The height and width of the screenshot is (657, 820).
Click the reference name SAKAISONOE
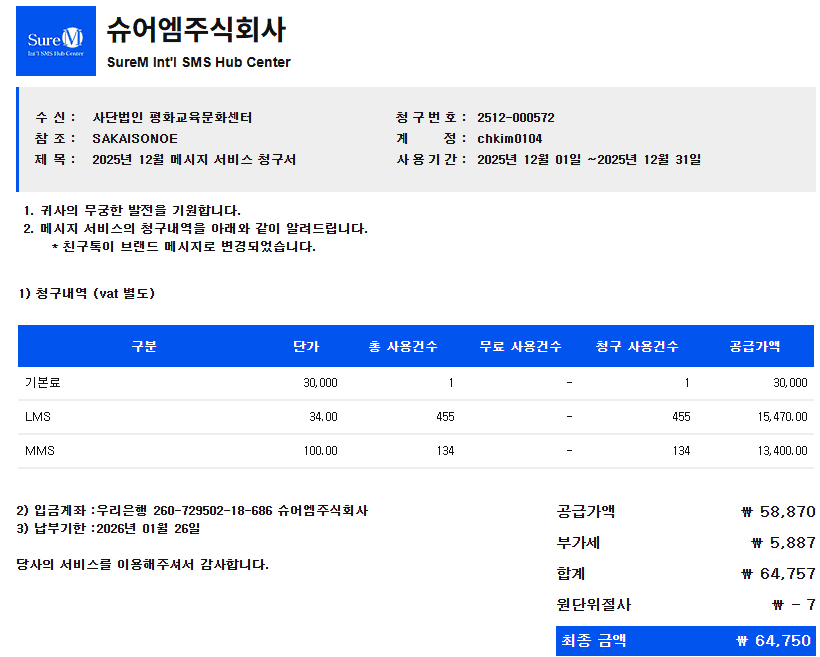135,138
